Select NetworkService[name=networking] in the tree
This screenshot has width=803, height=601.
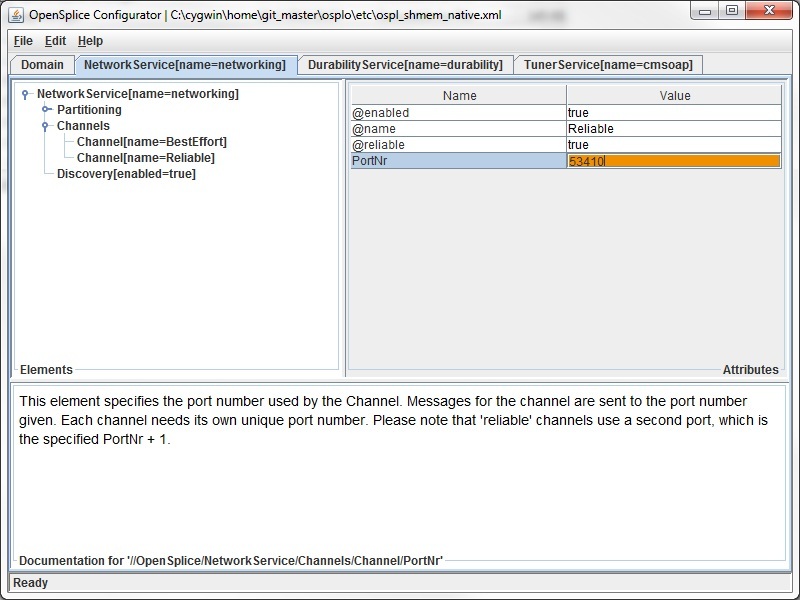(x=138, y=94)
